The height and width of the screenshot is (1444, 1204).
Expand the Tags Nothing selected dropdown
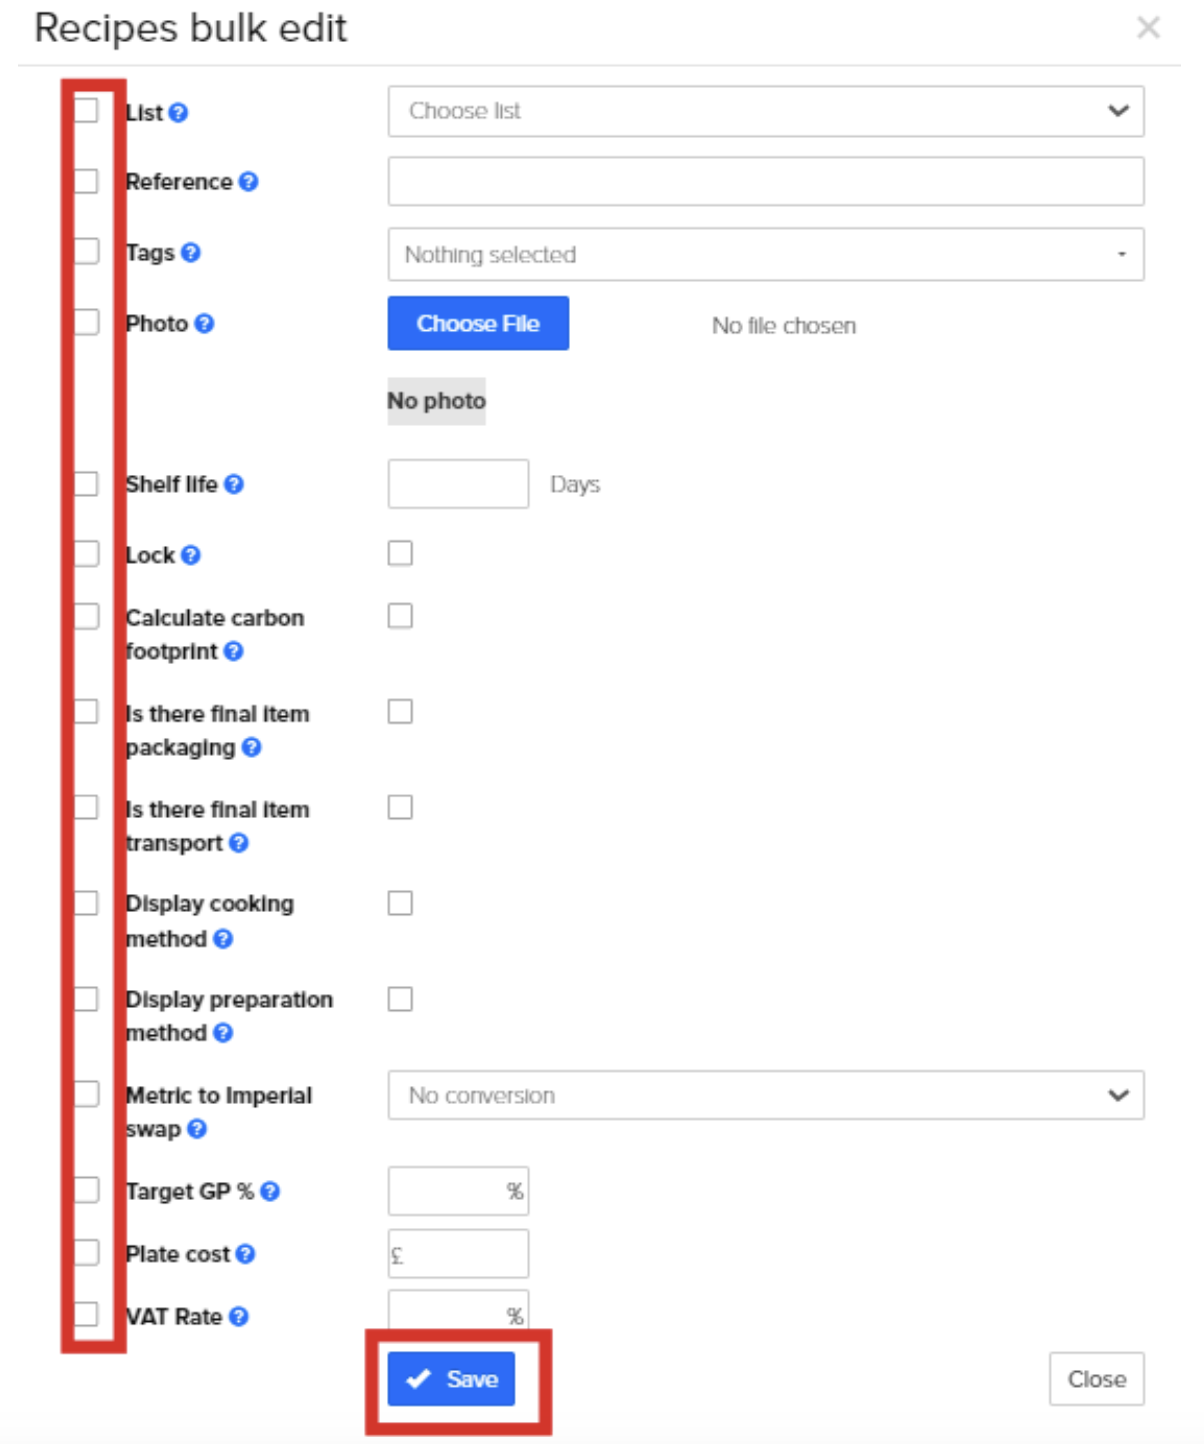pyautogui.click(x=766, y=254)
